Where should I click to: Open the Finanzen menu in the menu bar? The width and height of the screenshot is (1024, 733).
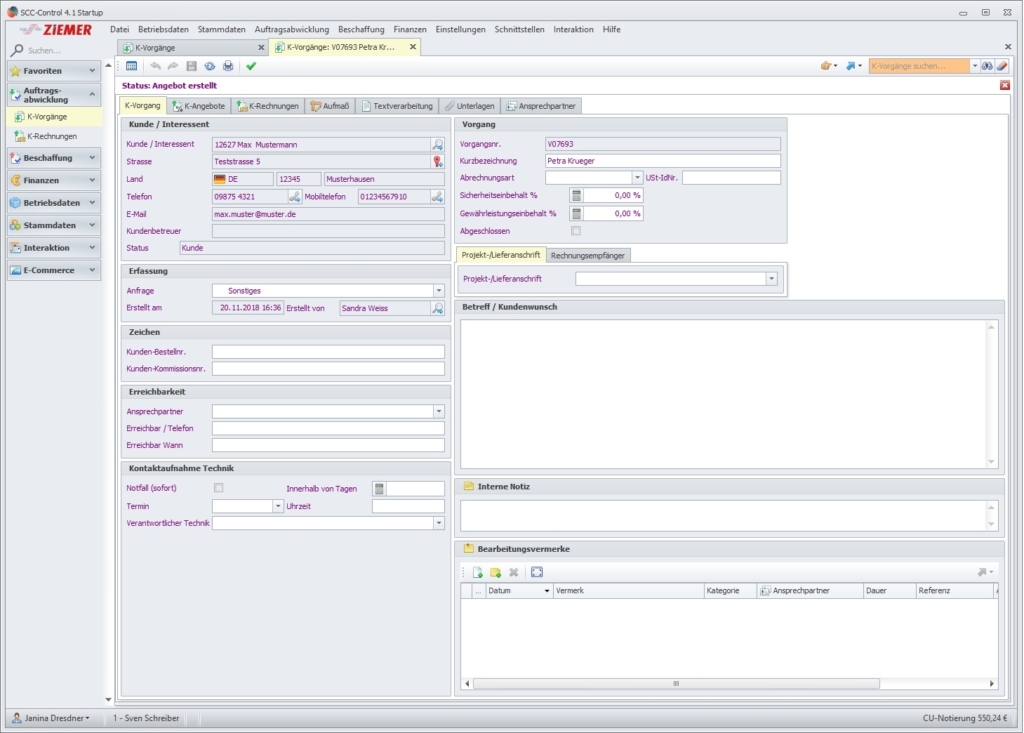[409, 29]
